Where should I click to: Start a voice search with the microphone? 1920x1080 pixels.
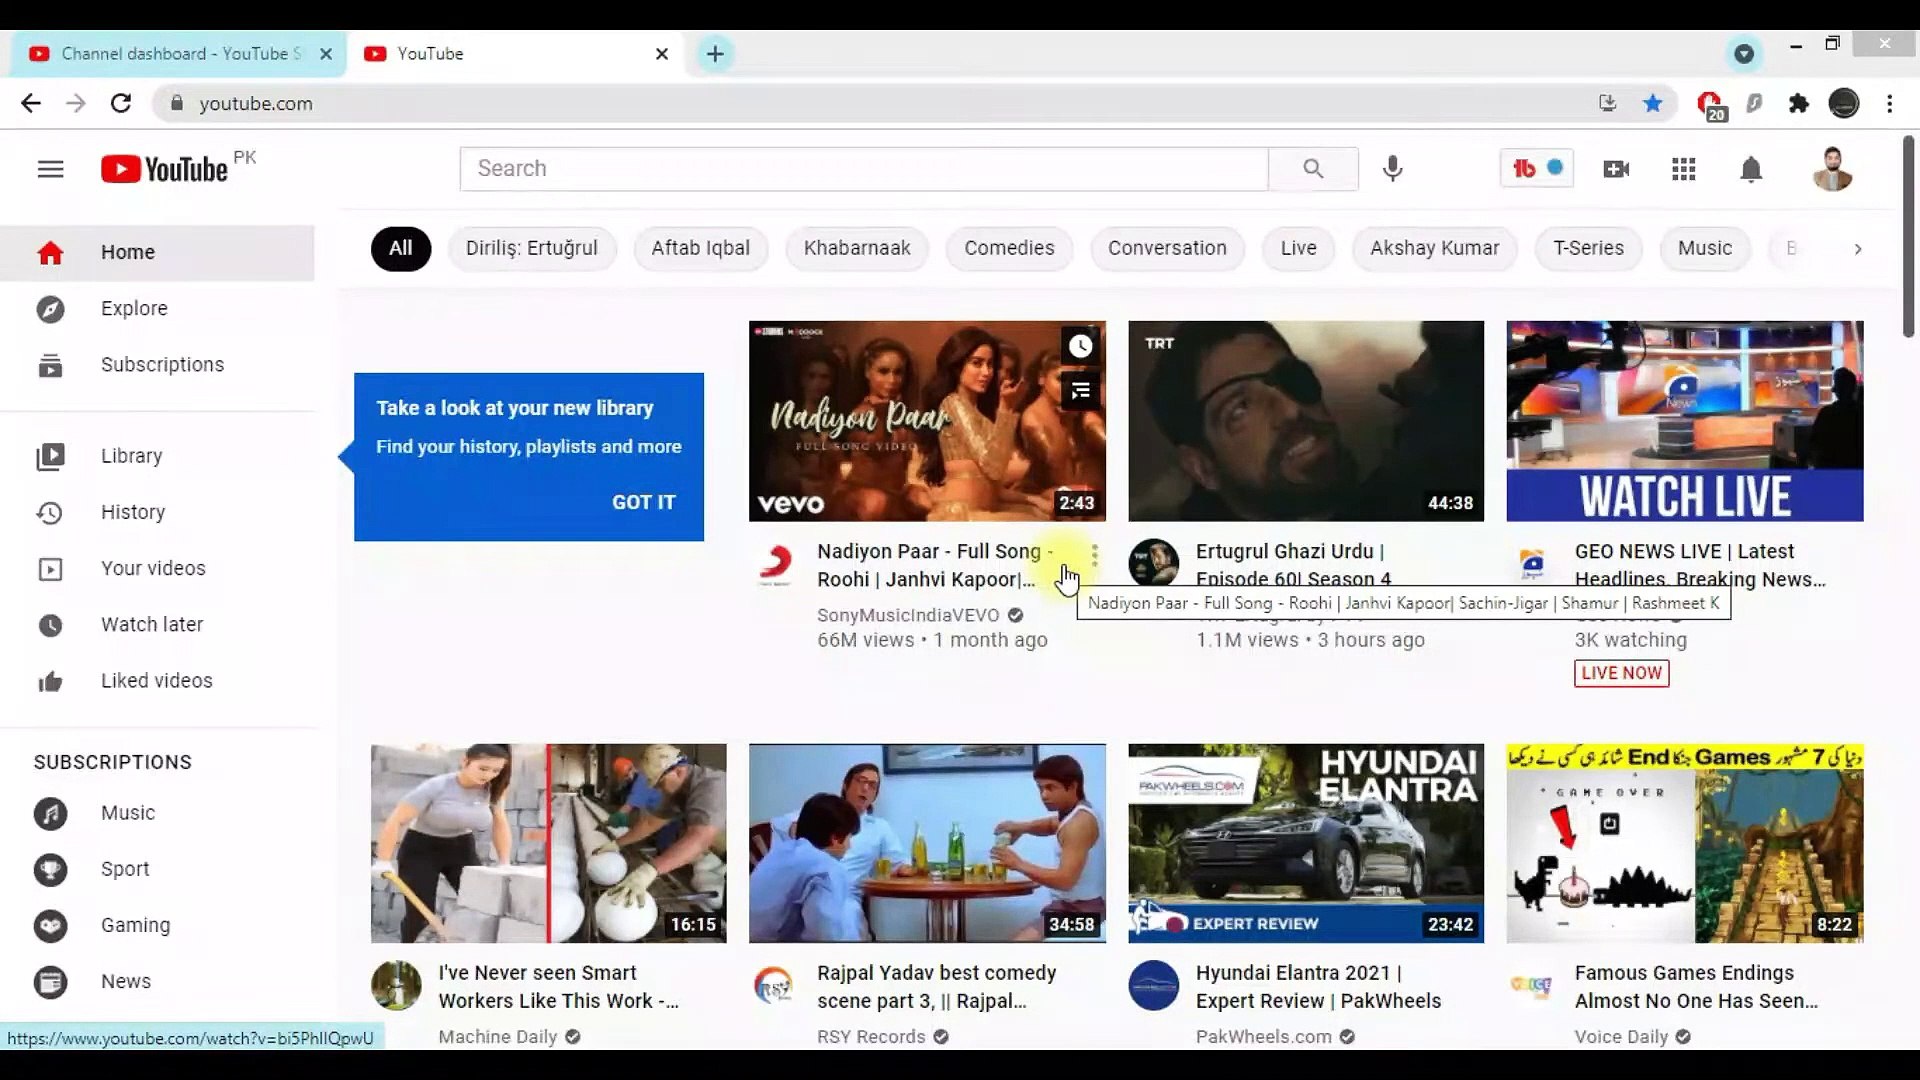1393,169
